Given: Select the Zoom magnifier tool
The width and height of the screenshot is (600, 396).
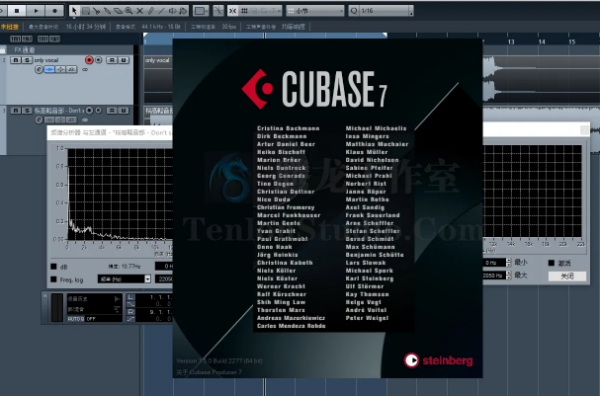Looking at the screenshot, I should click(x=129, y=11).
